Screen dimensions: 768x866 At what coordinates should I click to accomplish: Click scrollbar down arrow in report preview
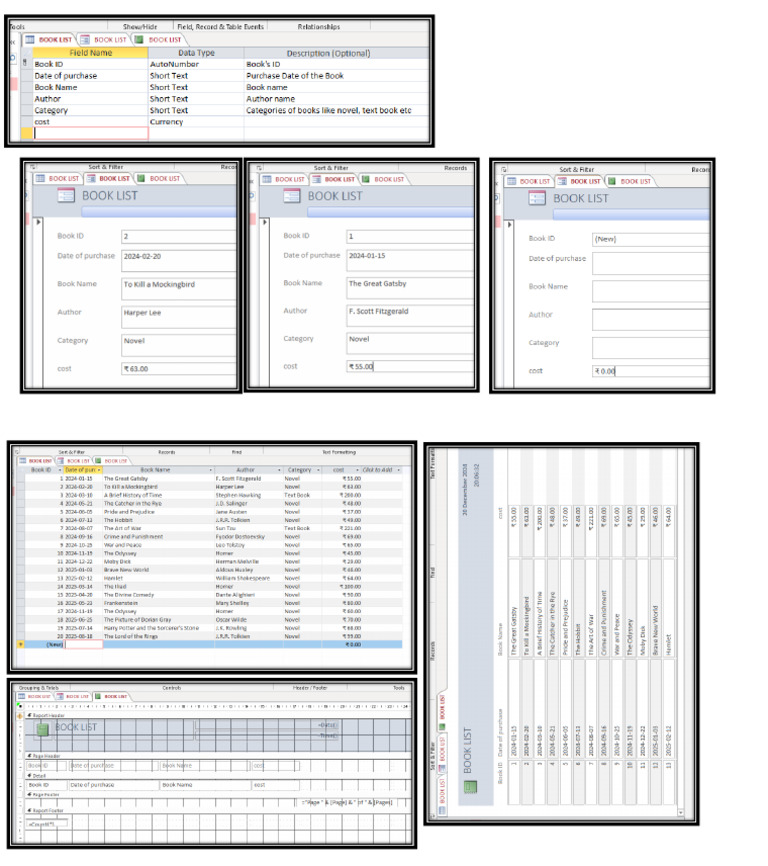[680, 812]
